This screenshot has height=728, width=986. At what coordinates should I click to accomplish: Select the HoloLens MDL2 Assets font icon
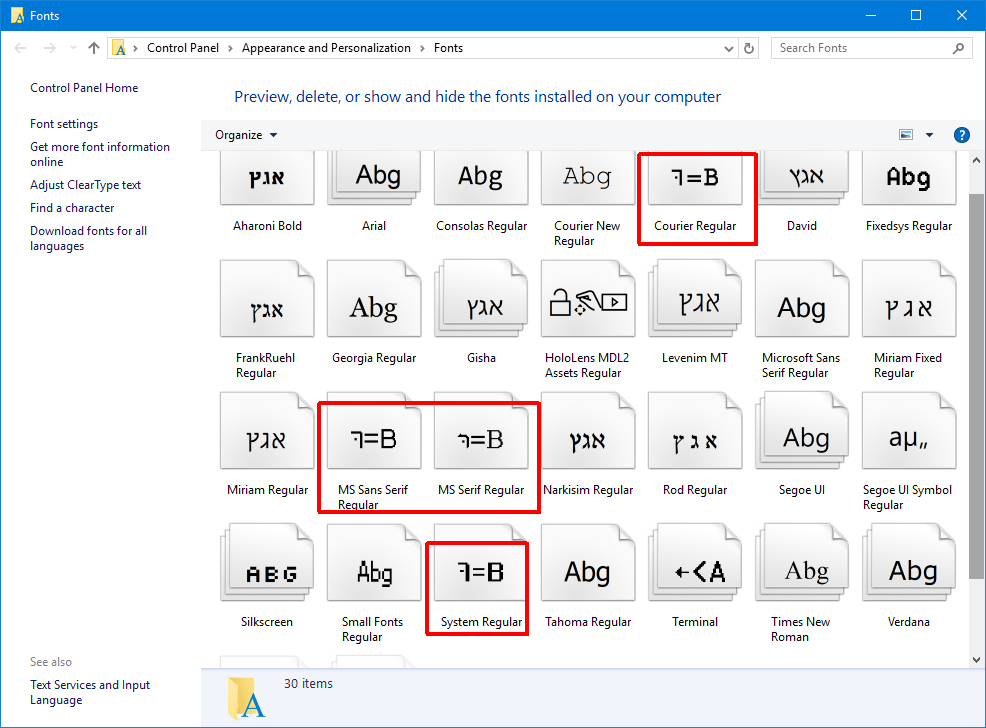click(588, 299)
